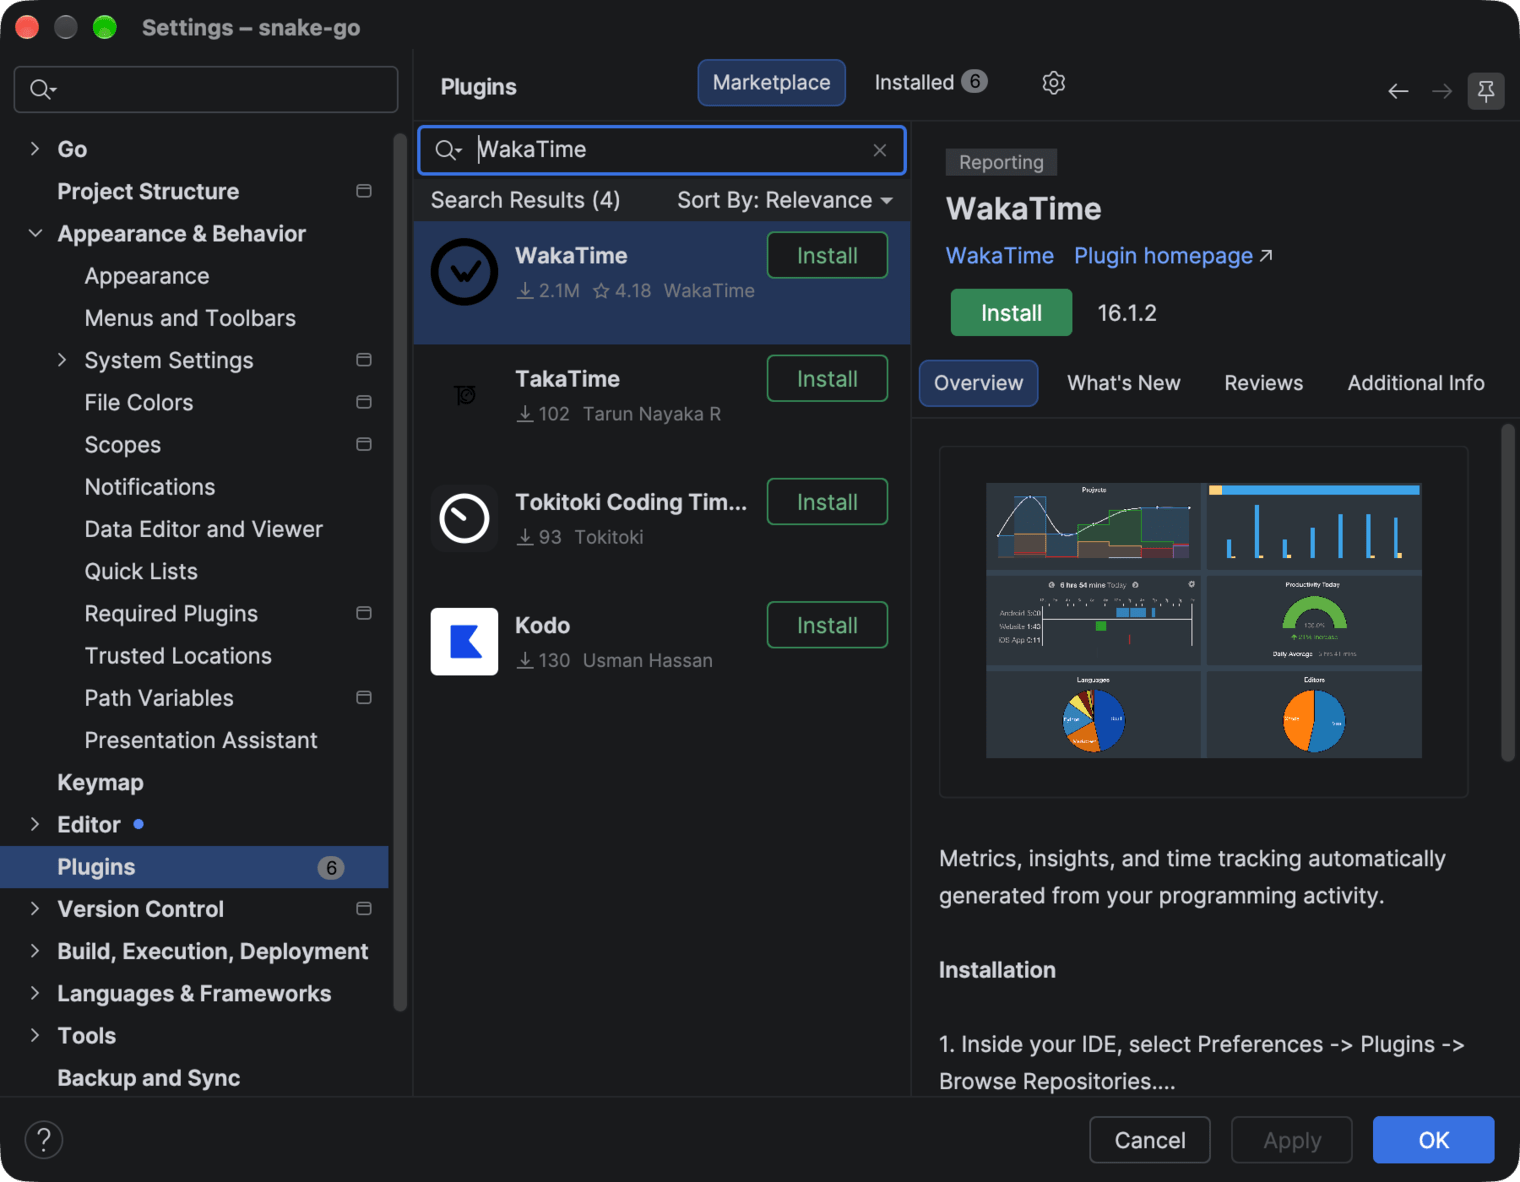Switch to the Installed plugins tab
This screenshot has width=1520, height=1182.
931,83
